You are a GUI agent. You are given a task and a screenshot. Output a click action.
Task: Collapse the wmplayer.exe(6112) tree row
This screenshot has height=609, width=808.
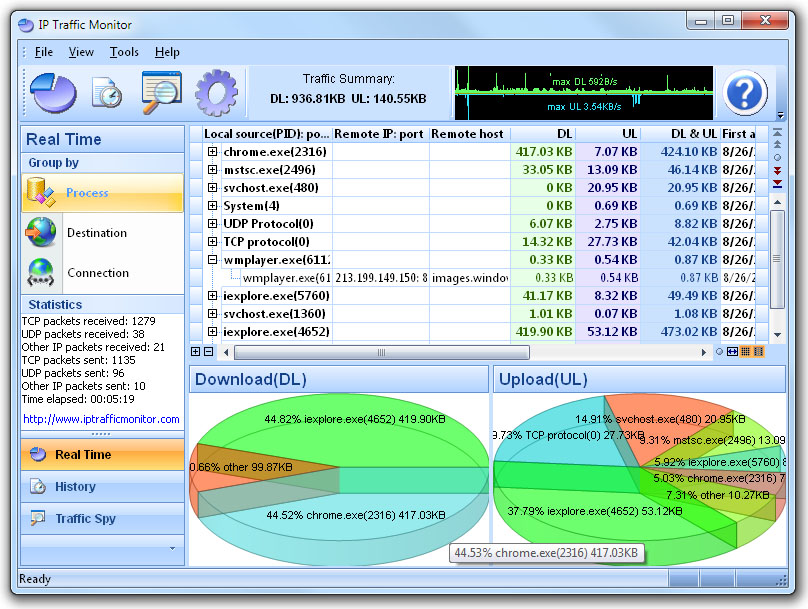pos(213,260)
